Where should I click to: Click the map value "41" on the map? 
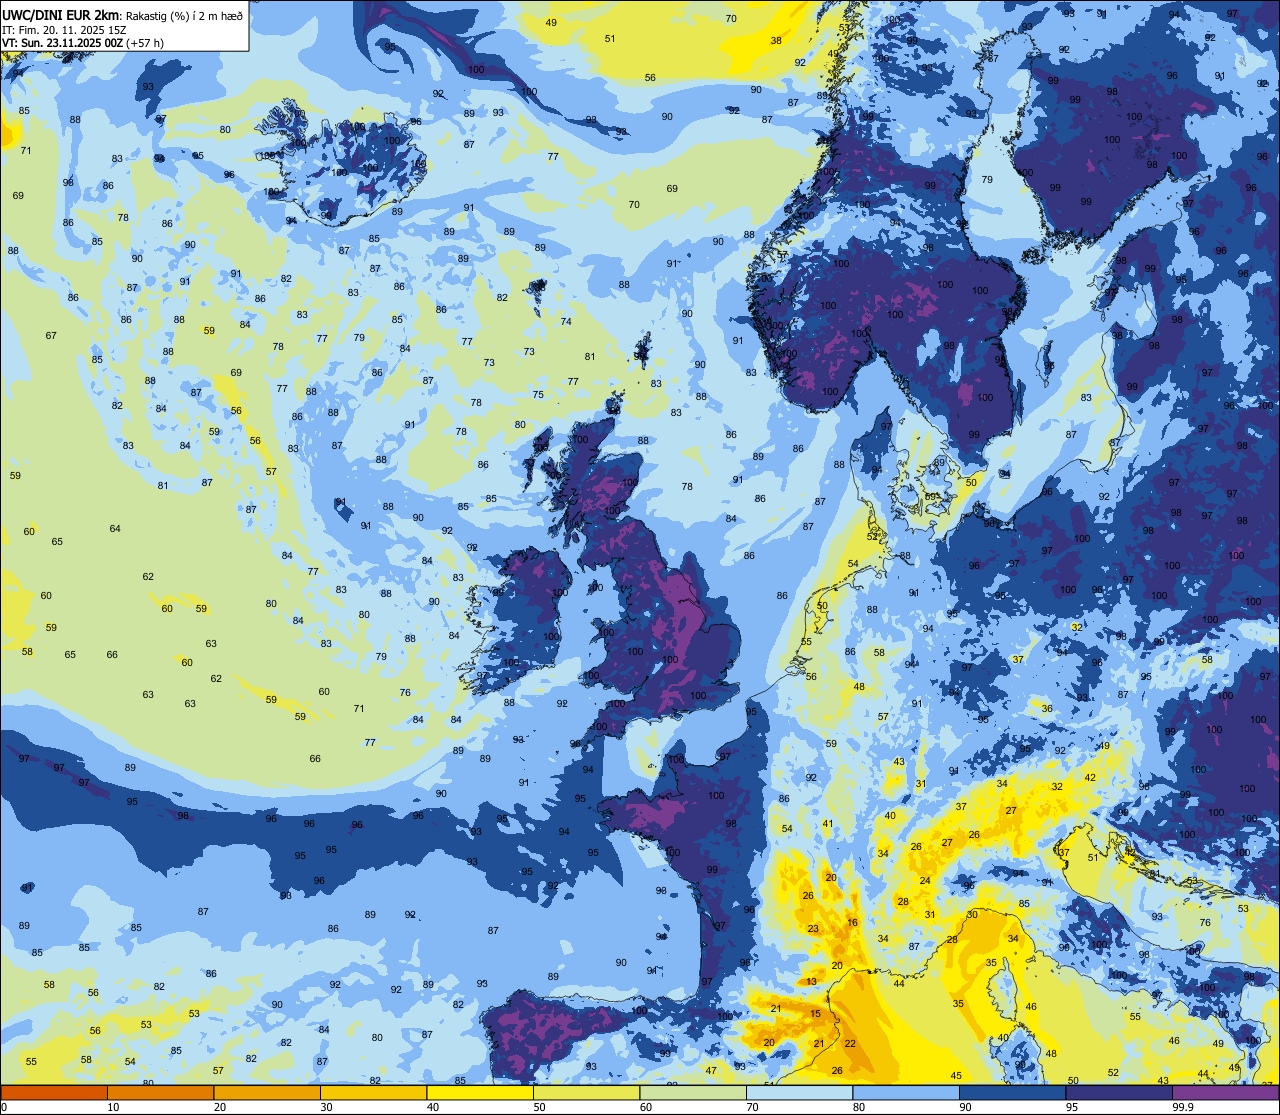827,823
